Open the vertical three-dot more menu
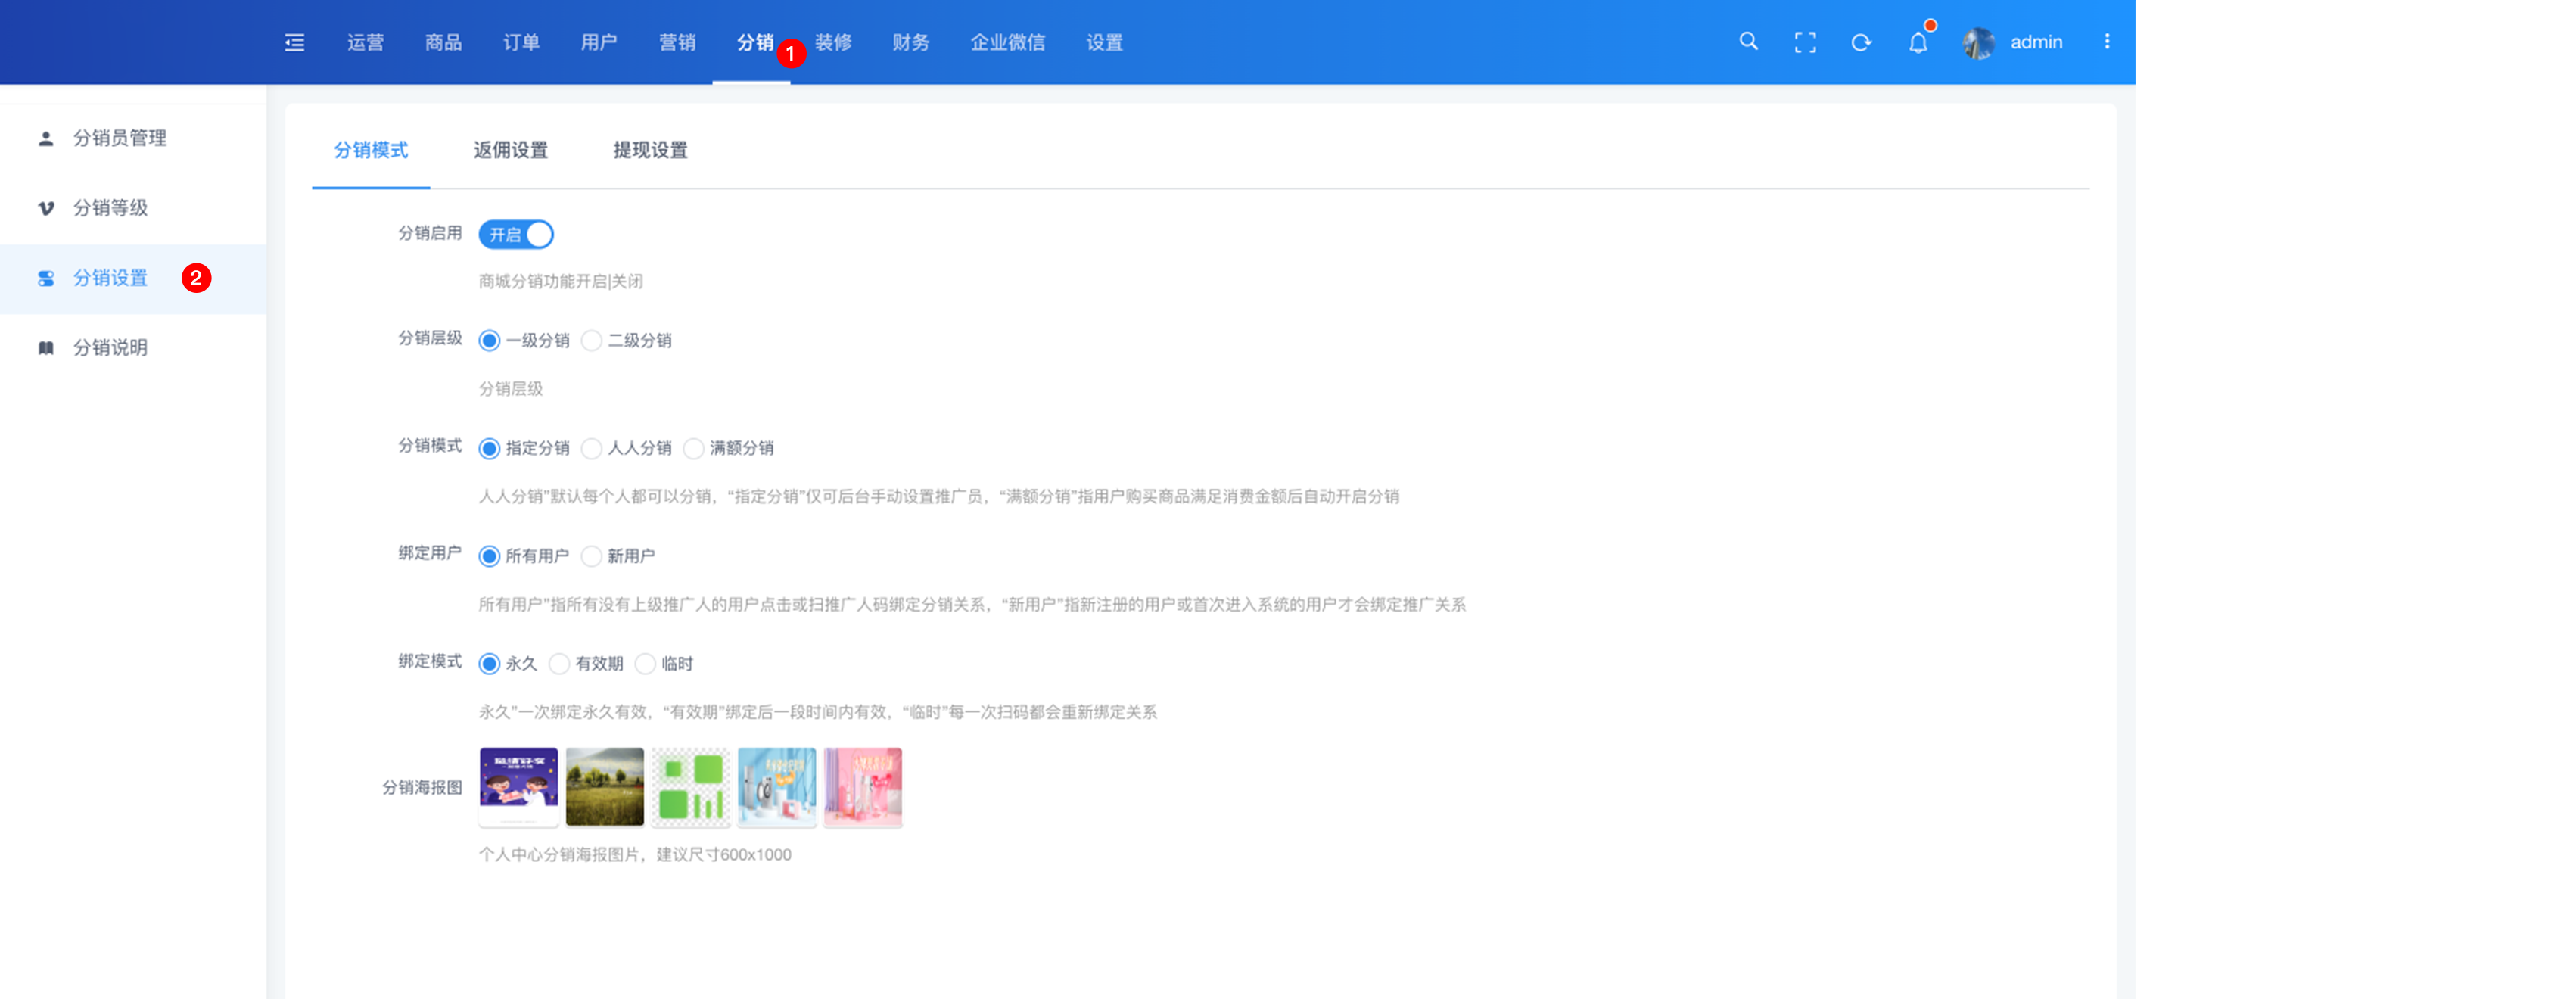This screenshot has height=999, width=2576. (x=2107, y=42)
